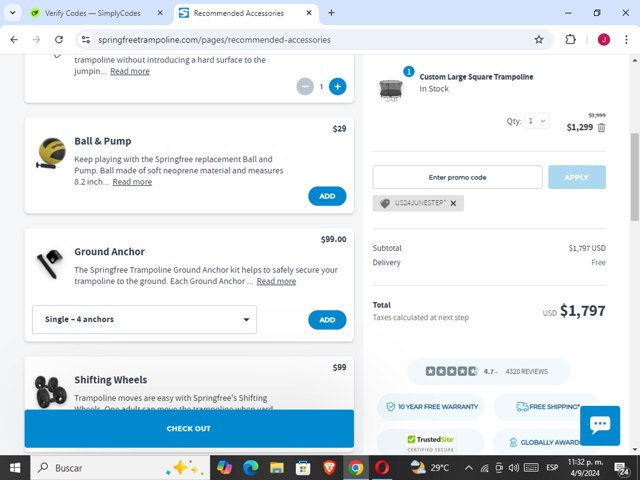The width and height of the screenshot is (640, 480).
Task: Increase accessory quantity with plus button
Action: pos(338,87)
